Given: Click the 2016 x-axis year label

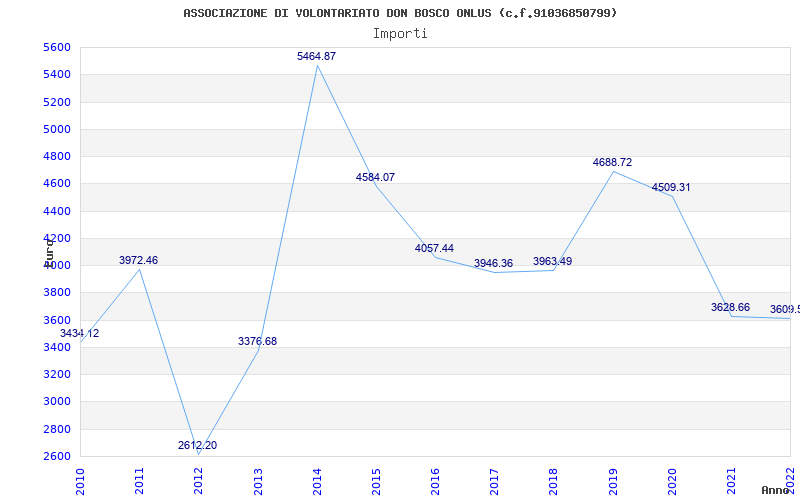Looking at the screenshot, I should coord(436,482).
